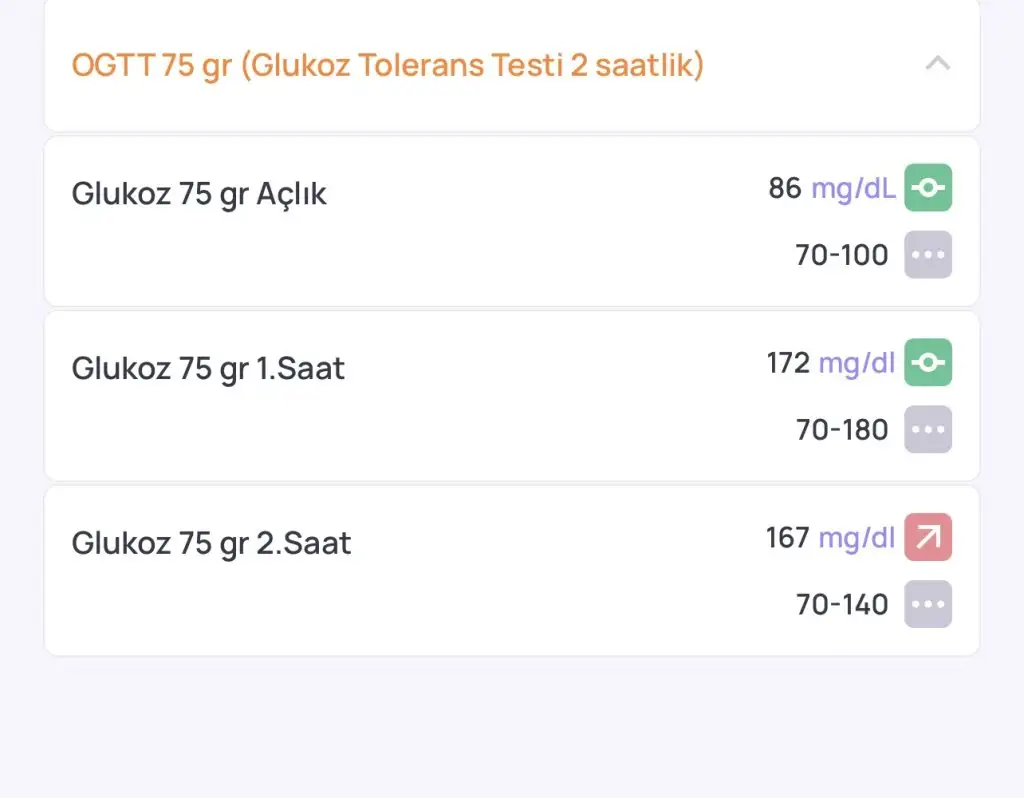Click the 70-140 reference range
The height and width of the screenshot is (798, 1024).
tap(842, 604)
